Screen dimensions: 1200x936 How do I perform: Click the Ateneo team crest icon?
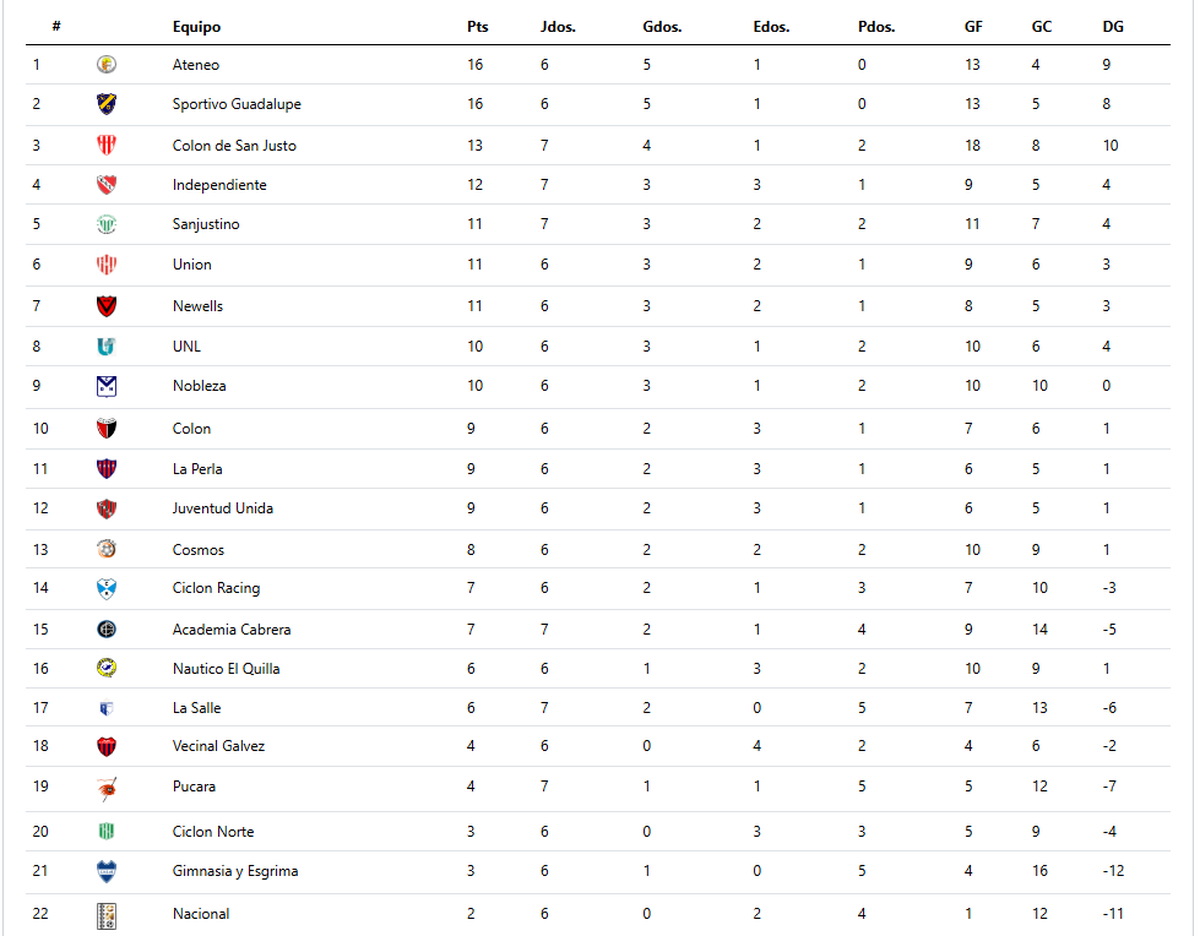click(x=106, y=65)
